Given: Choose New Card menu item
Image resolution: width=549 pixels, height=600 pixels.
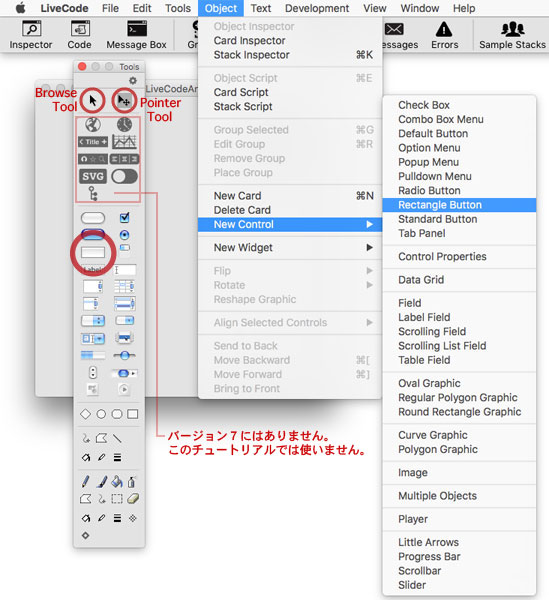Looking at the screenshot, I should (290, 196).
